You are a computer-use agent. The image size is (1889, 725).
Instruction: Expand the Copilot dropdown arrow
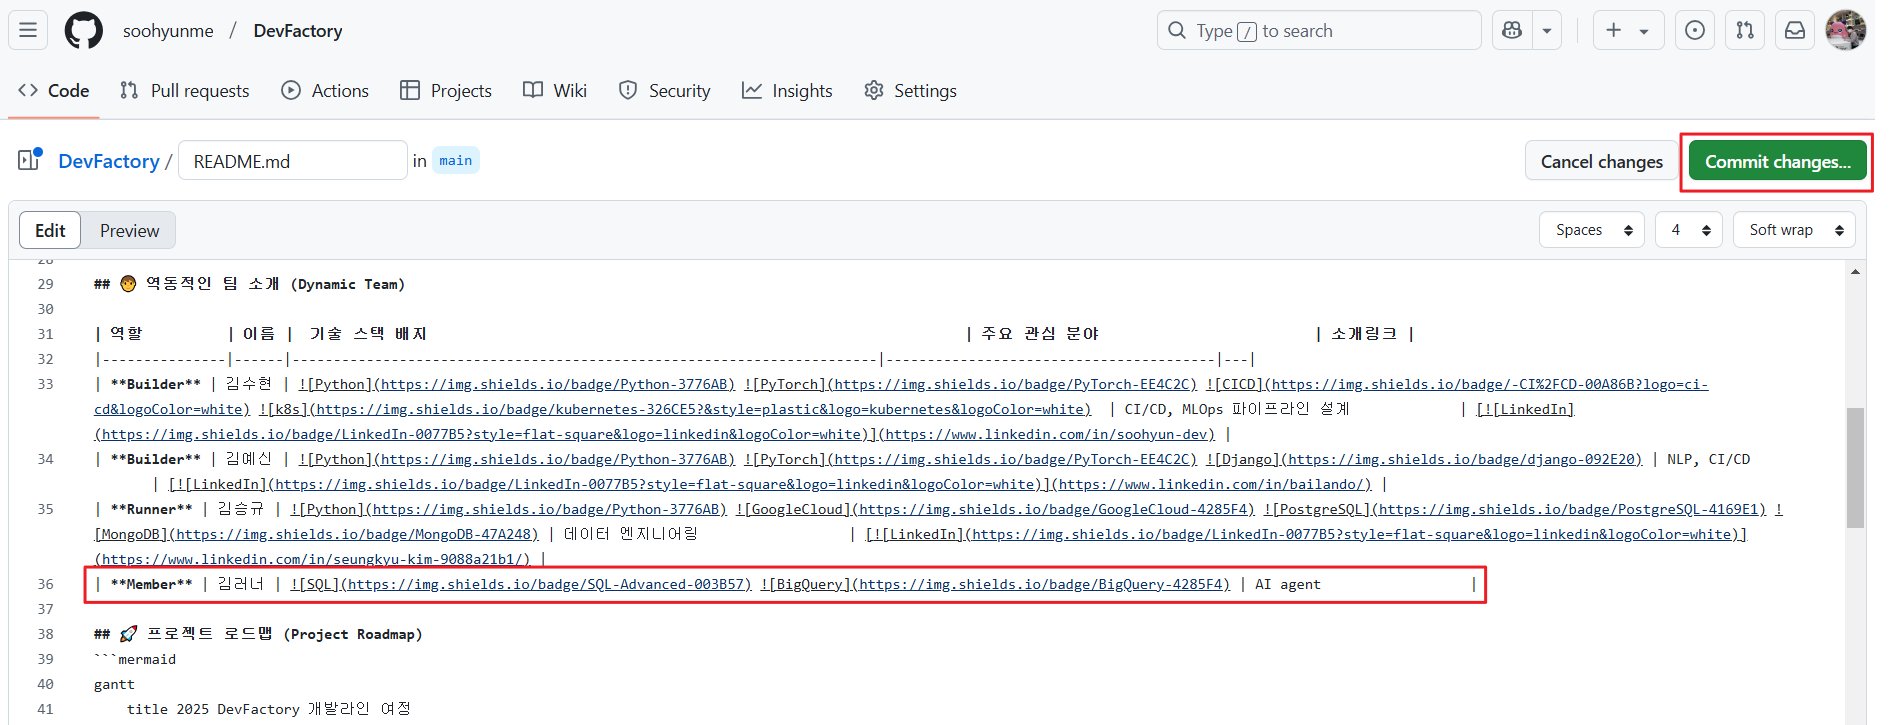1547,30
